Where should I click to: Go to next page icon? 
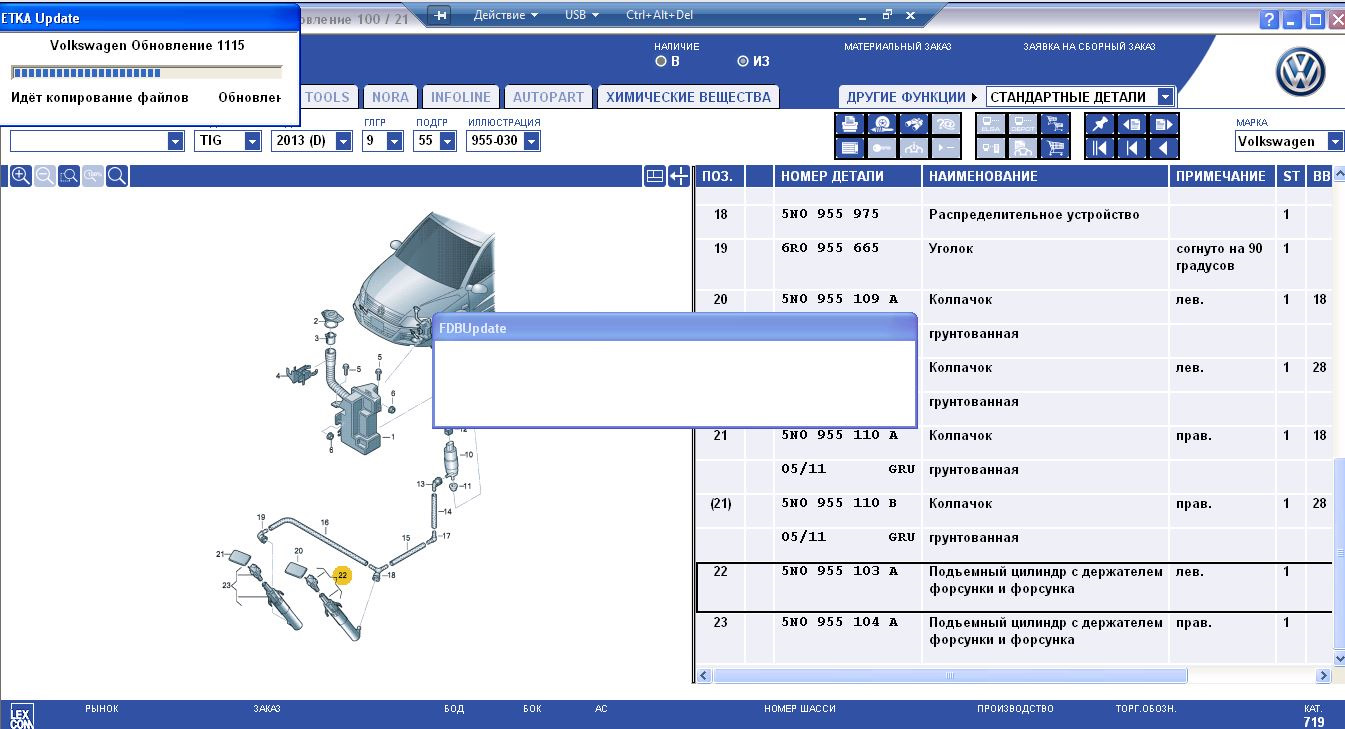pos(1164,124)
